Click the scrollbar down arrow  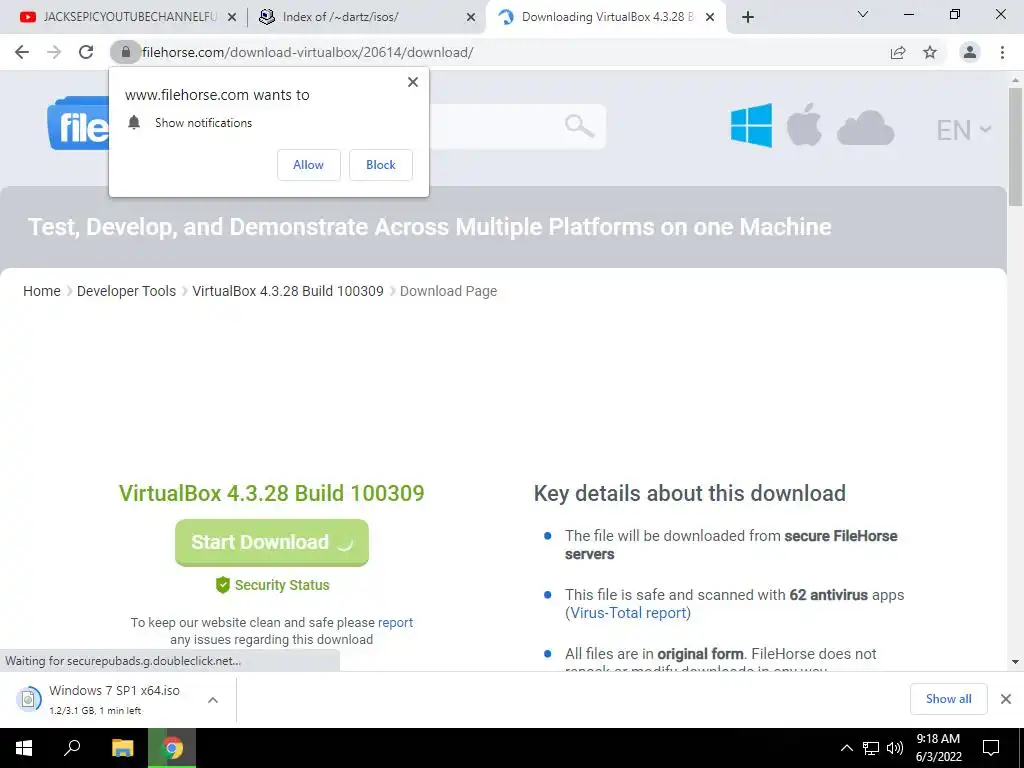[1015, 662]
